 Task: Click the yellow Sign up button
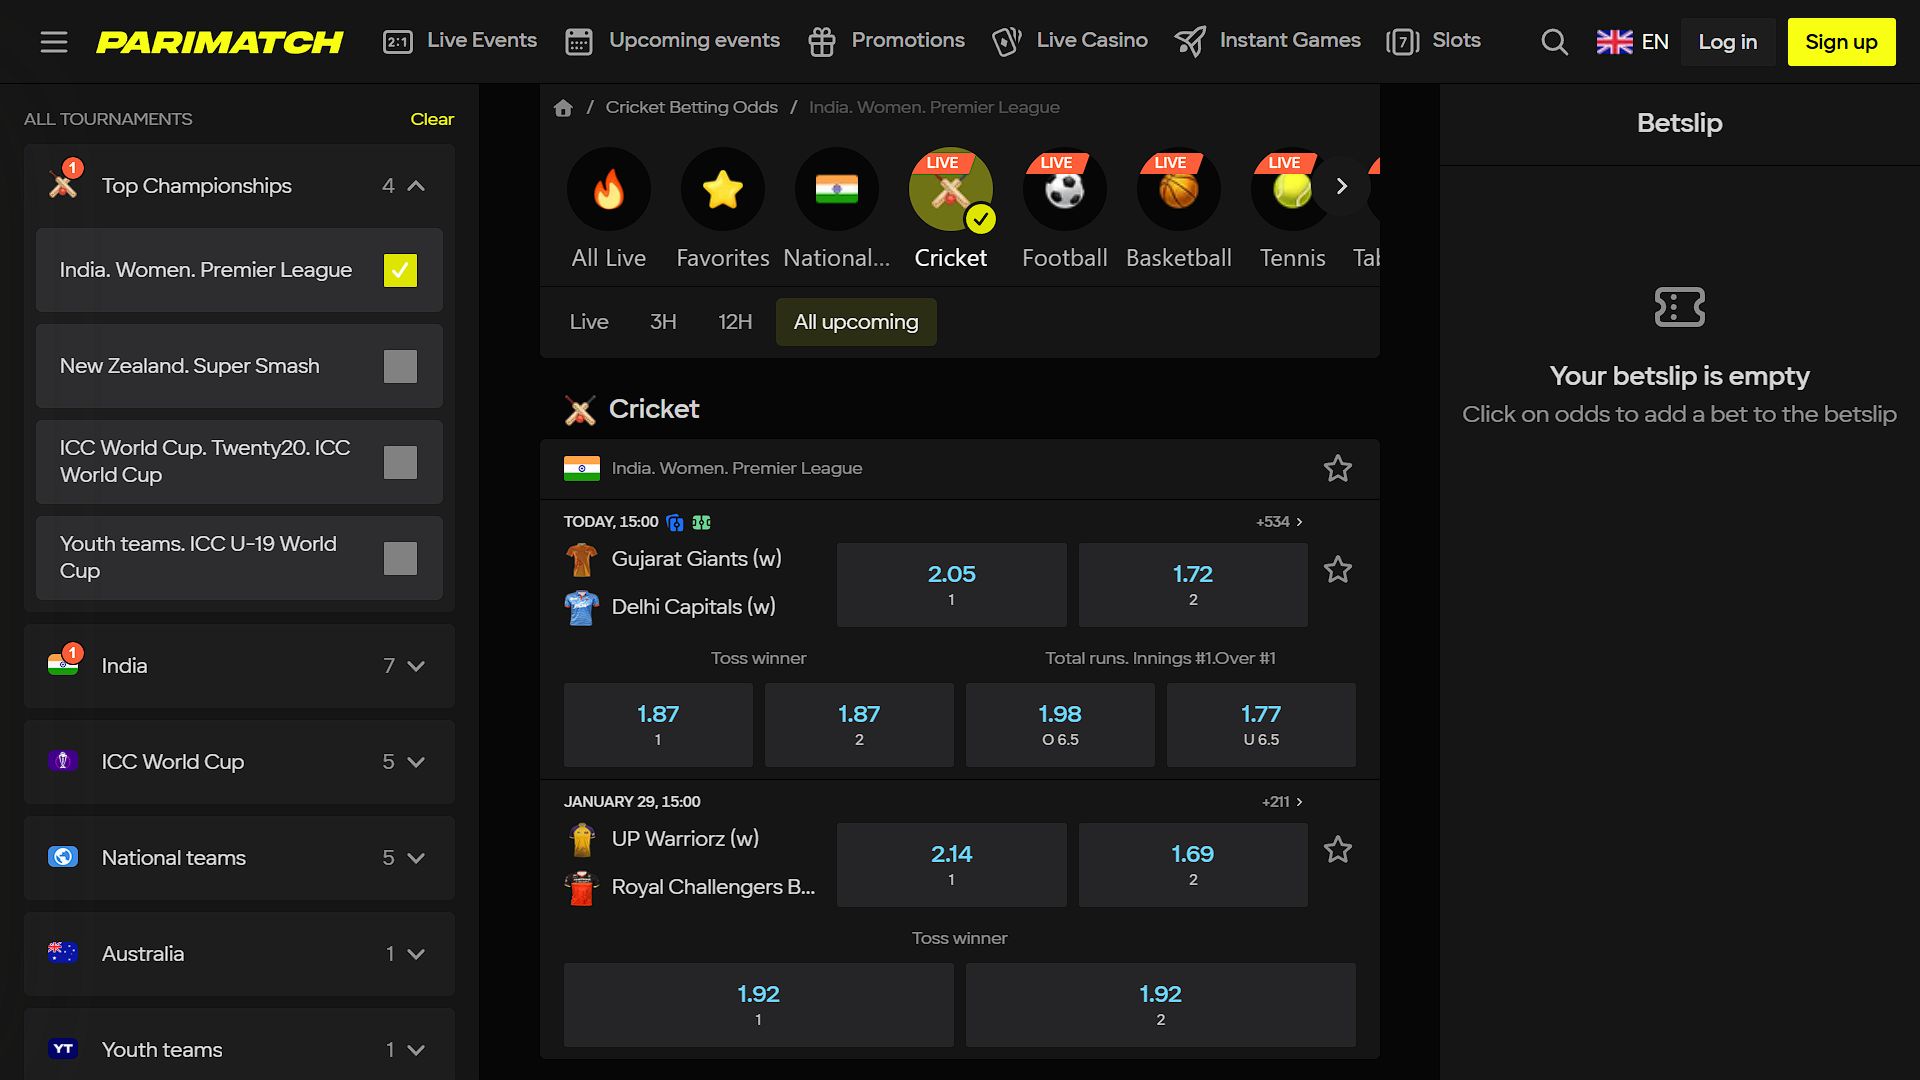[1841, 42]
